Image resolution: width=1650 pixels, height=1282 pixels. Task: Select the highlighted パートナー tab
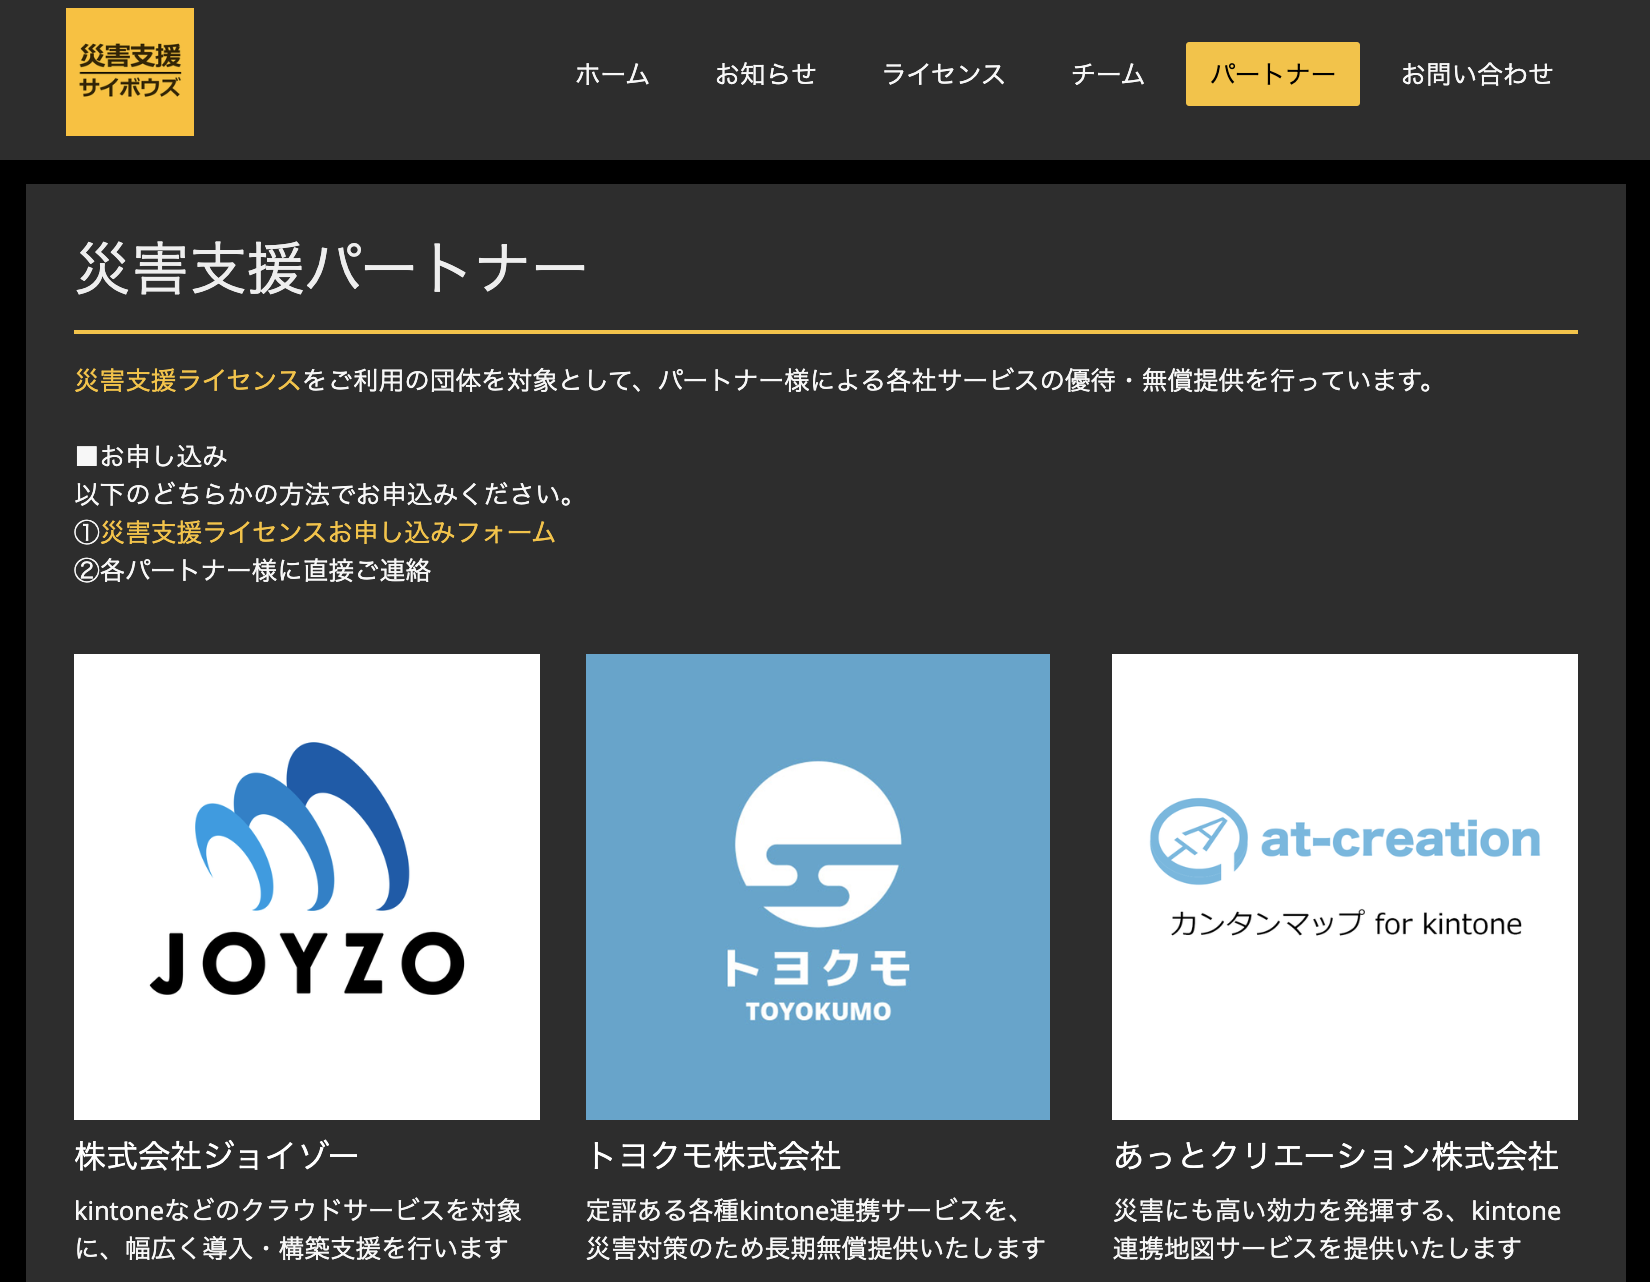pyautogui.click(x=1273, y=74)
